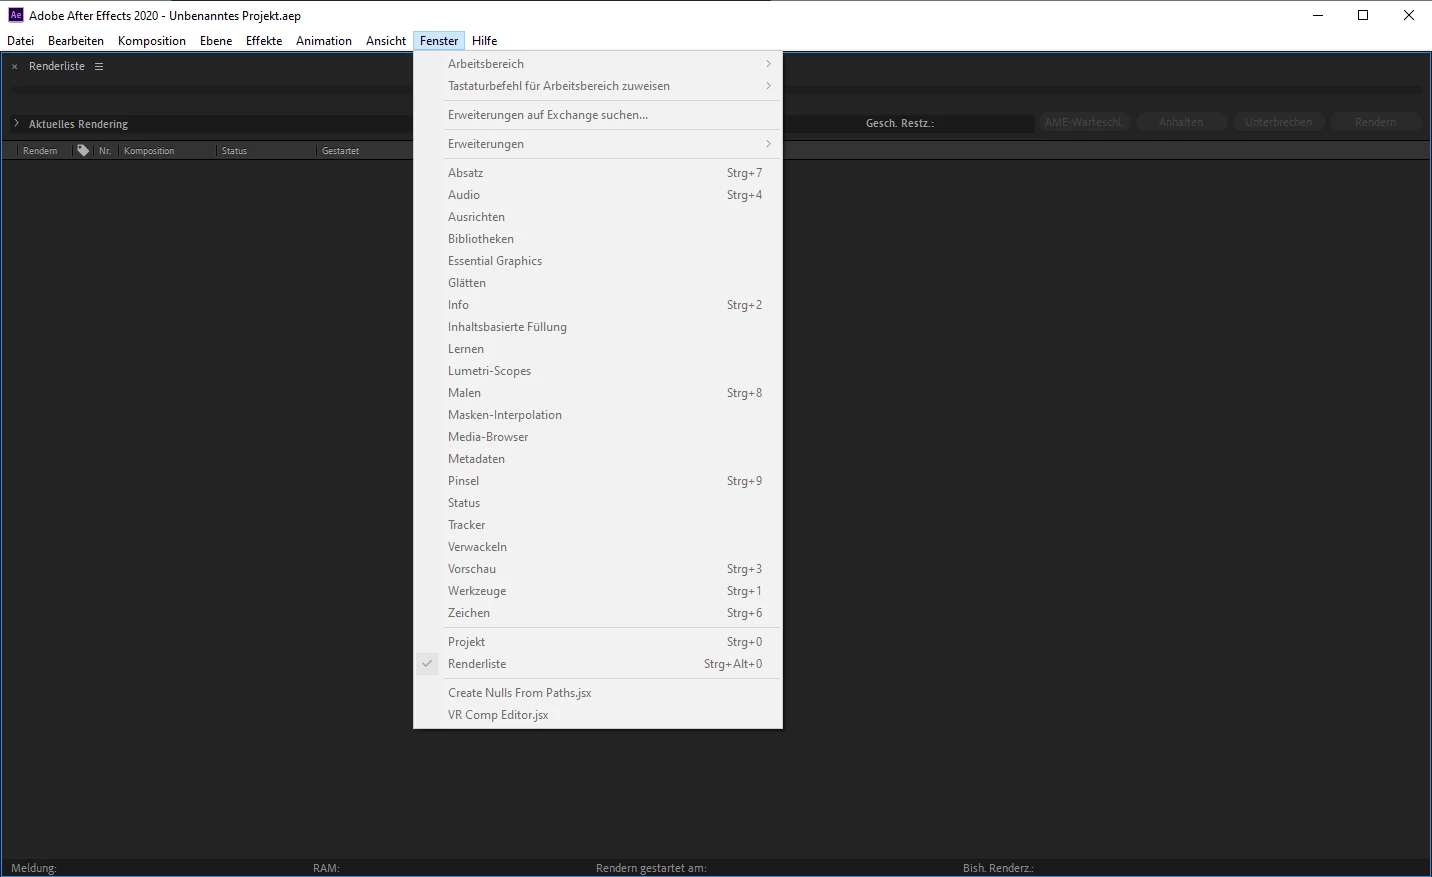Click the Rendern button
The image size is (1432, 877).
[x=1376, y=122]
